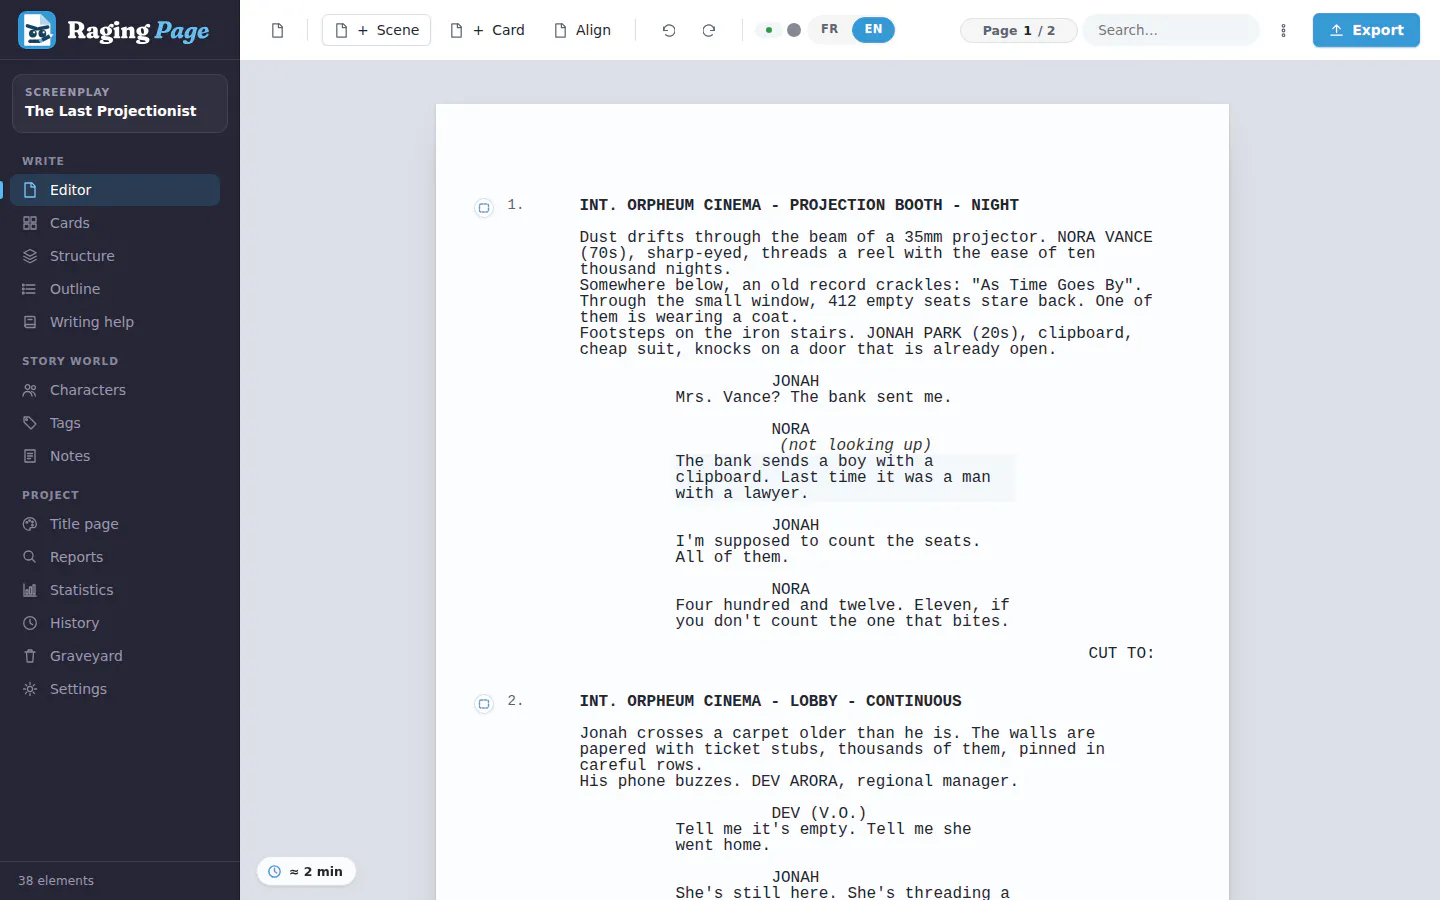
Task: View the History section
Action: pos(115,623)
